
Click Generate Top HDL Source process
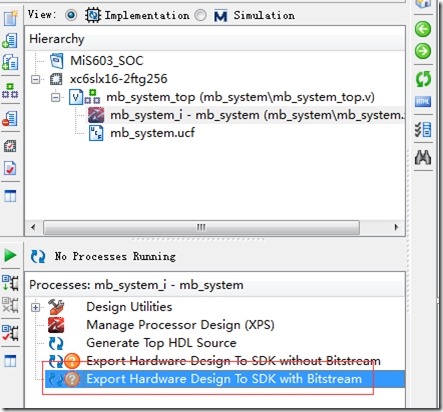click(161, 343)
